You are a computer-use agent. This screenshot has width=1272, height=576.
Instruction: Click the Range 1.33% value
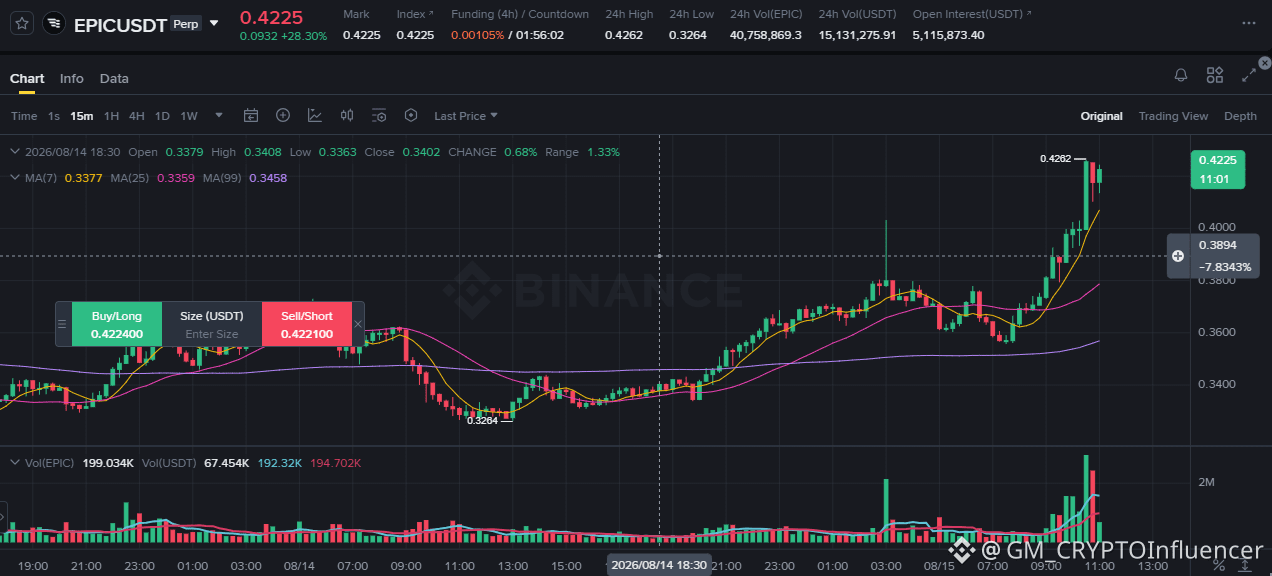[603, 152]
